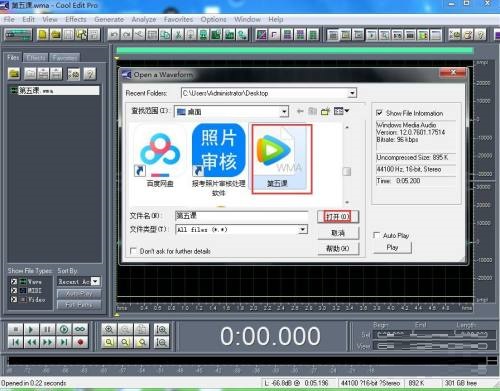The image size is (500, 391).
Task: Expand the look-in 桌面 location dropdown
Action: [284, 112]
